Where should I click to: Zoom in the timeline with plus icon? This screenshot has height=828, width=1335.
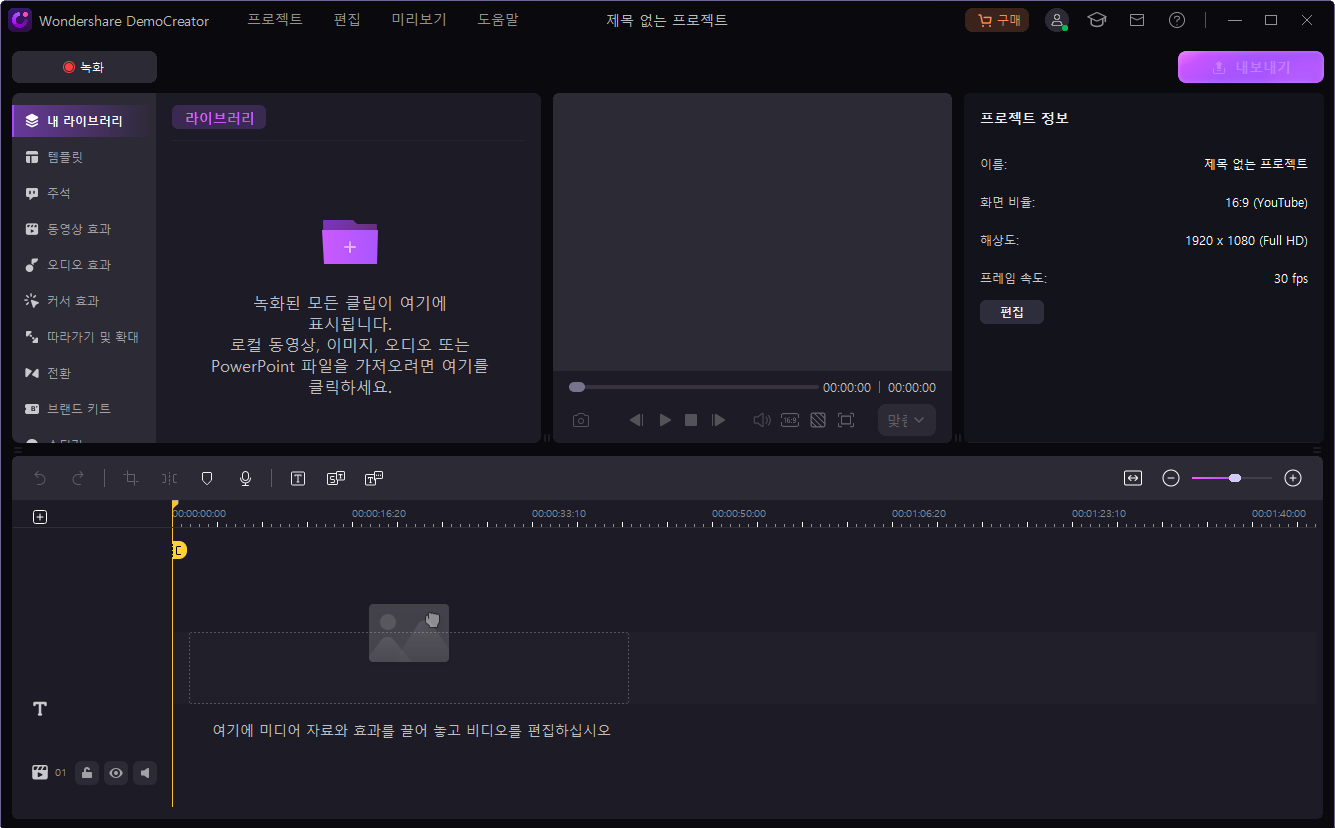click(1293, 478)
